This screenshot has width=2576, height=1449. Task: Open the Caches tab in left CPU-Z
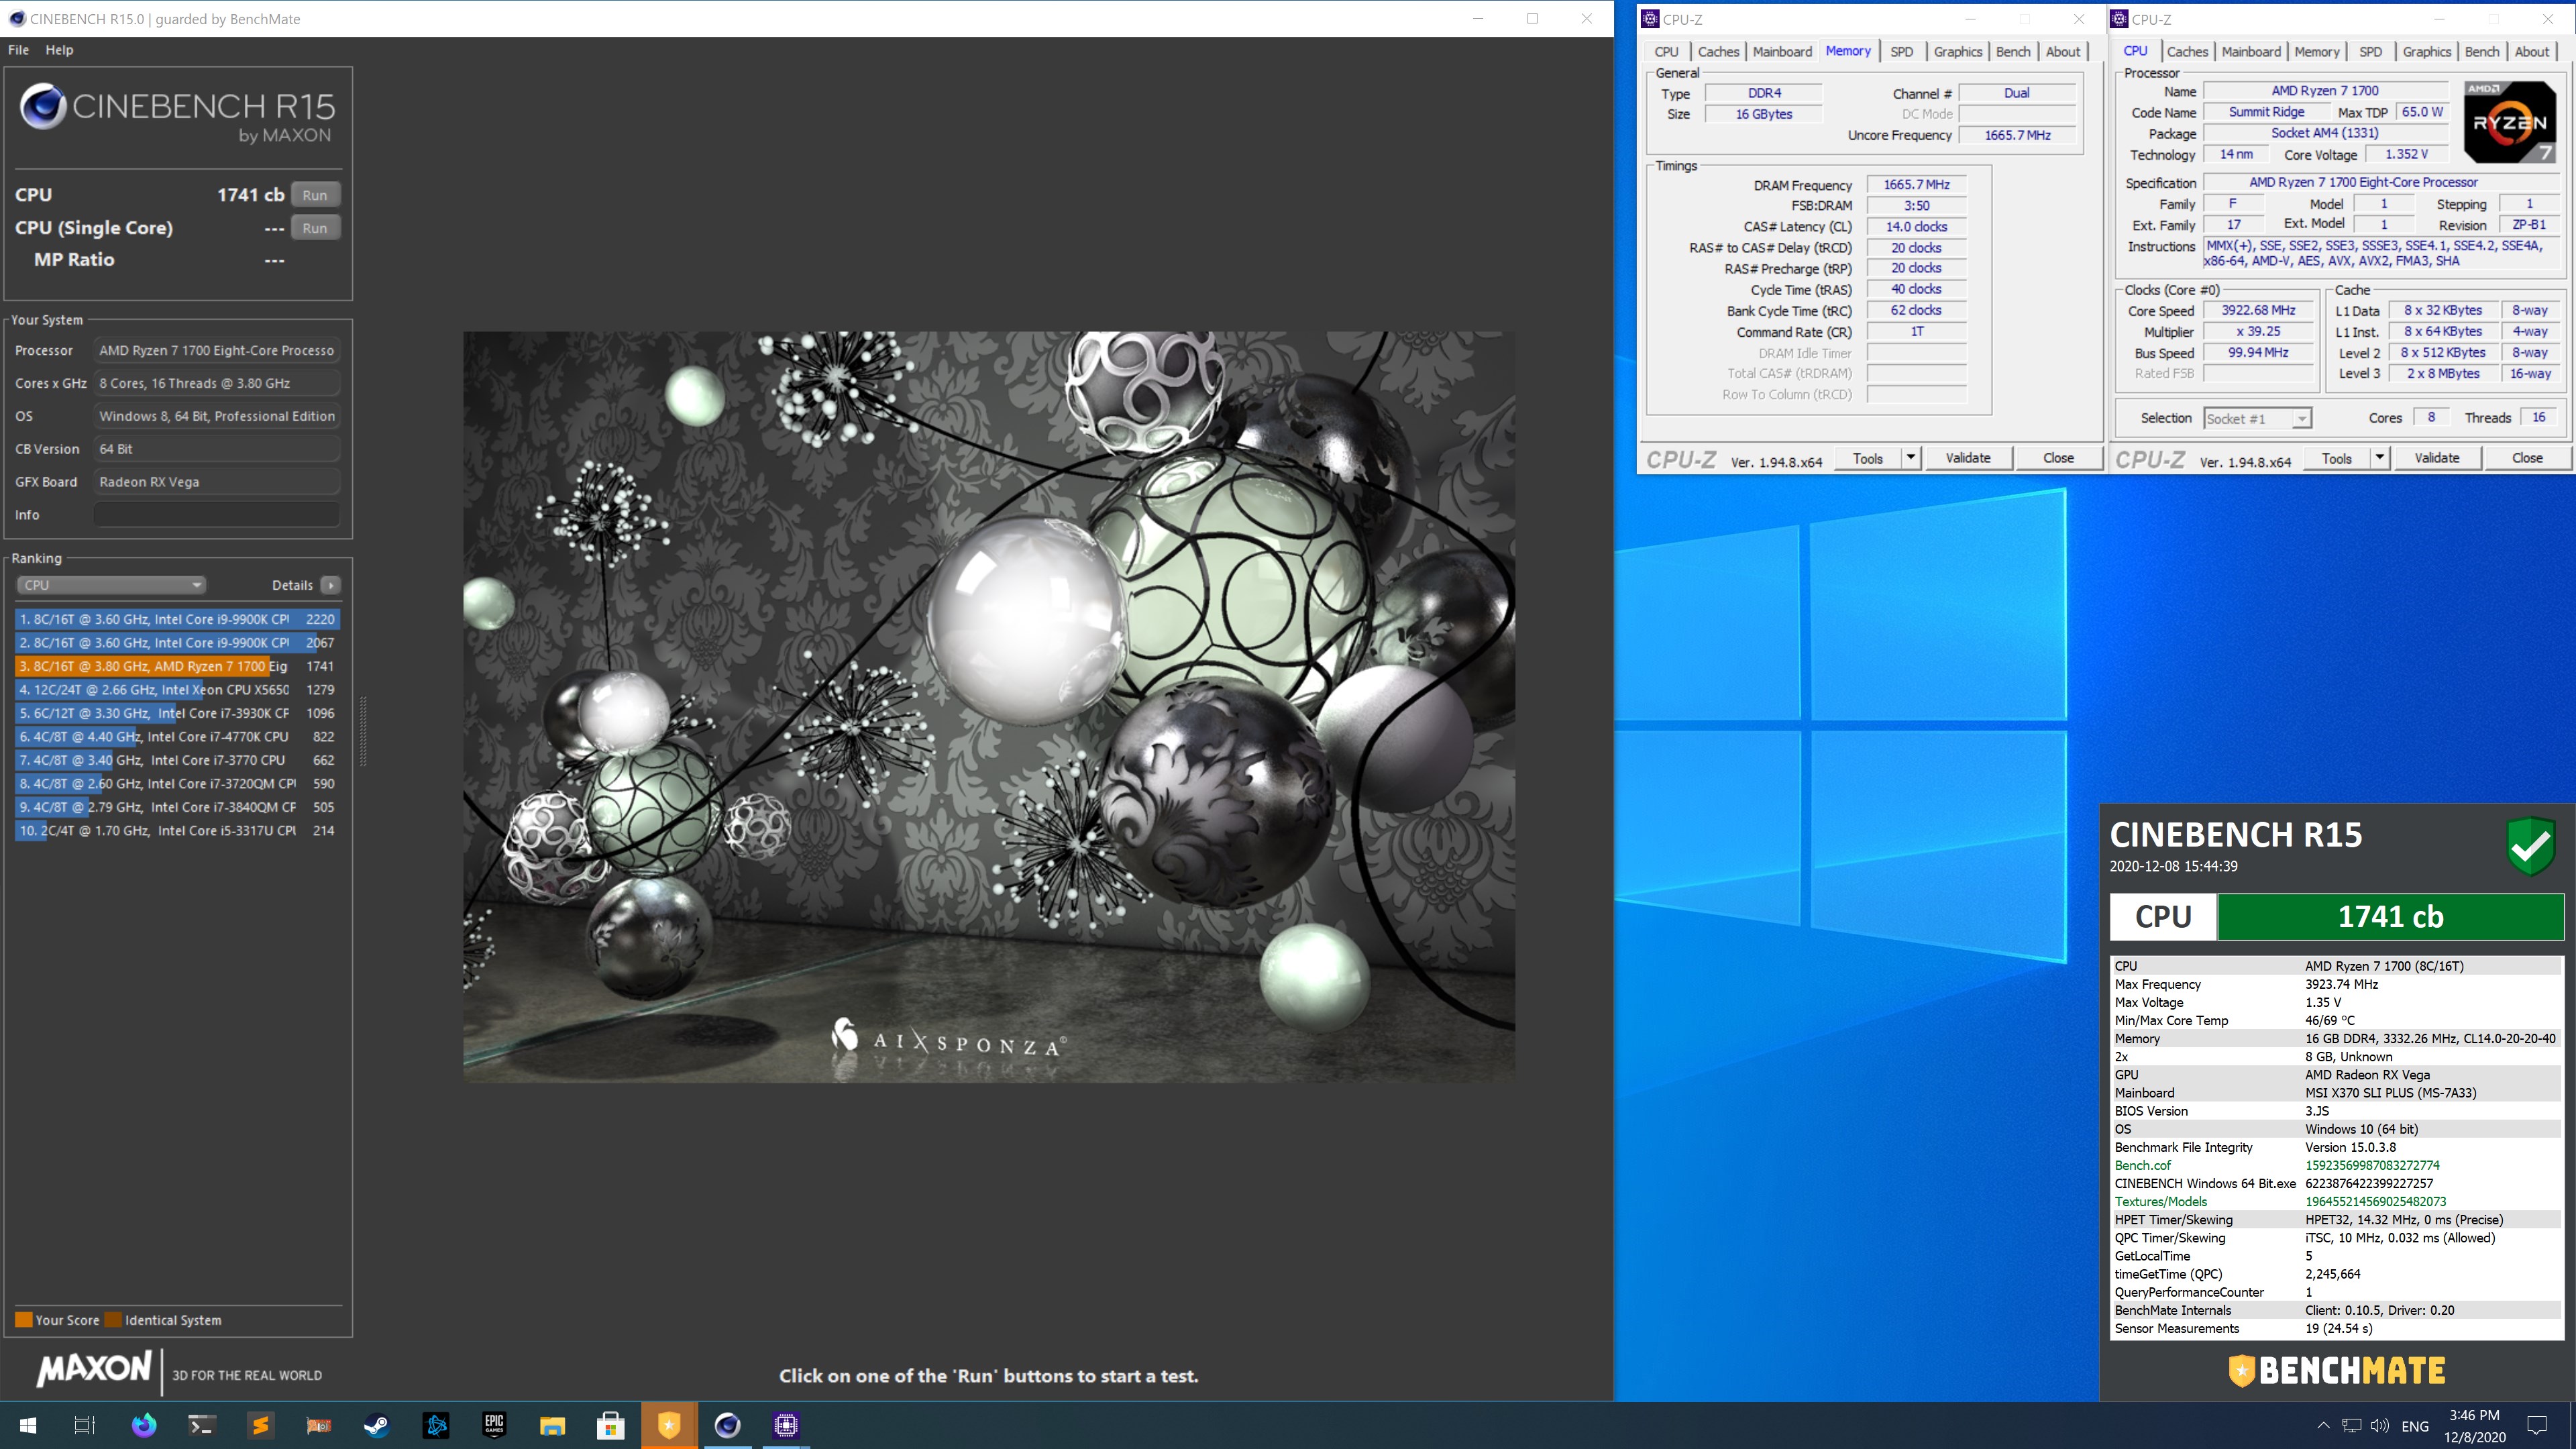coord(1718,52)
